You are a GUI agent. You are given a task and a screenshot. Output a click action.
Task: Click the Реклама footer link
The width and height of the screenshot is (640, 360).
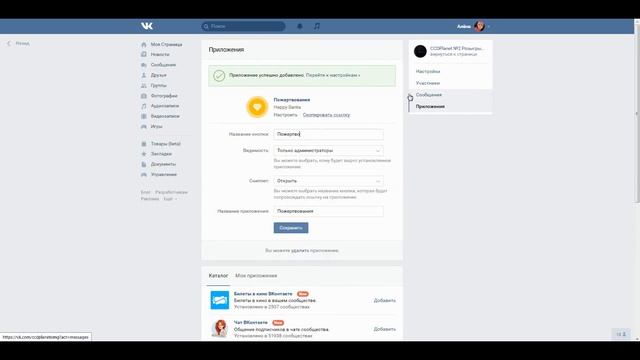pos(150,199)
